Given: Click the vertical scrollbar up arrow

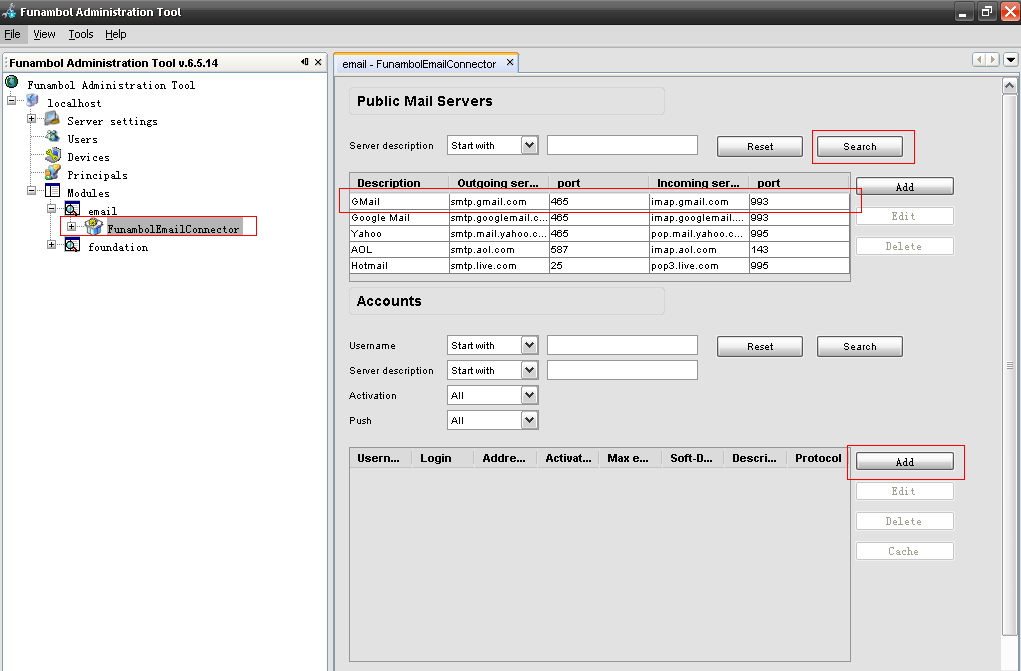Looking at the screenshot, I should (1009, 85).
